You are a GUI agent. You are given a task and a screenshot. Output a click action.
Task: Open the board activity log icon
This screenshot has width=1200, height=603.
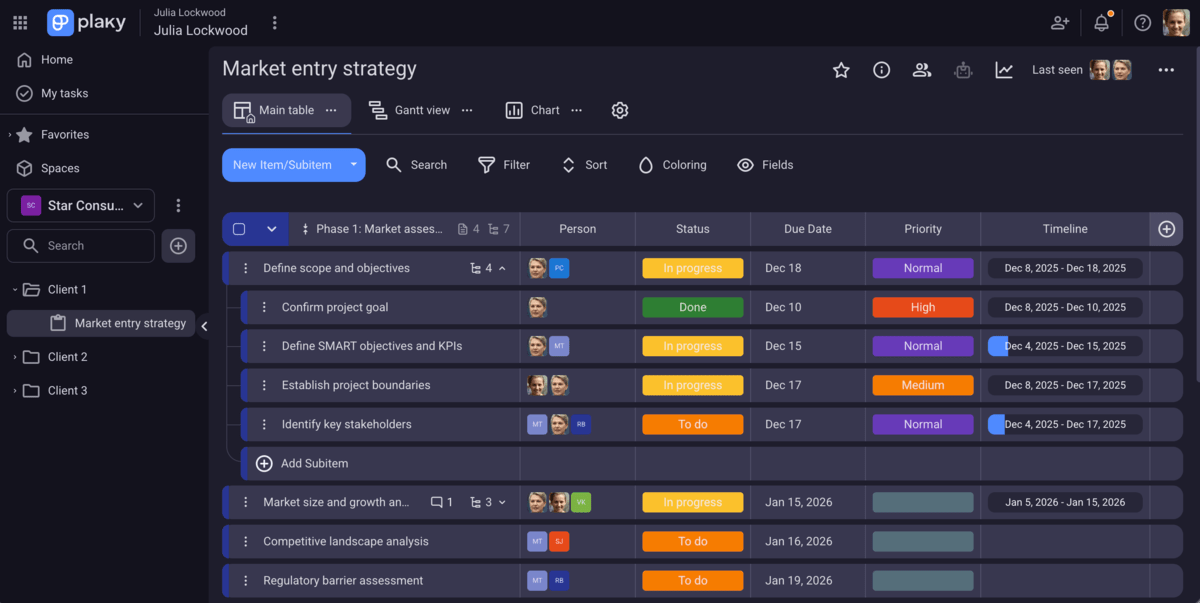pos(1003,70)
